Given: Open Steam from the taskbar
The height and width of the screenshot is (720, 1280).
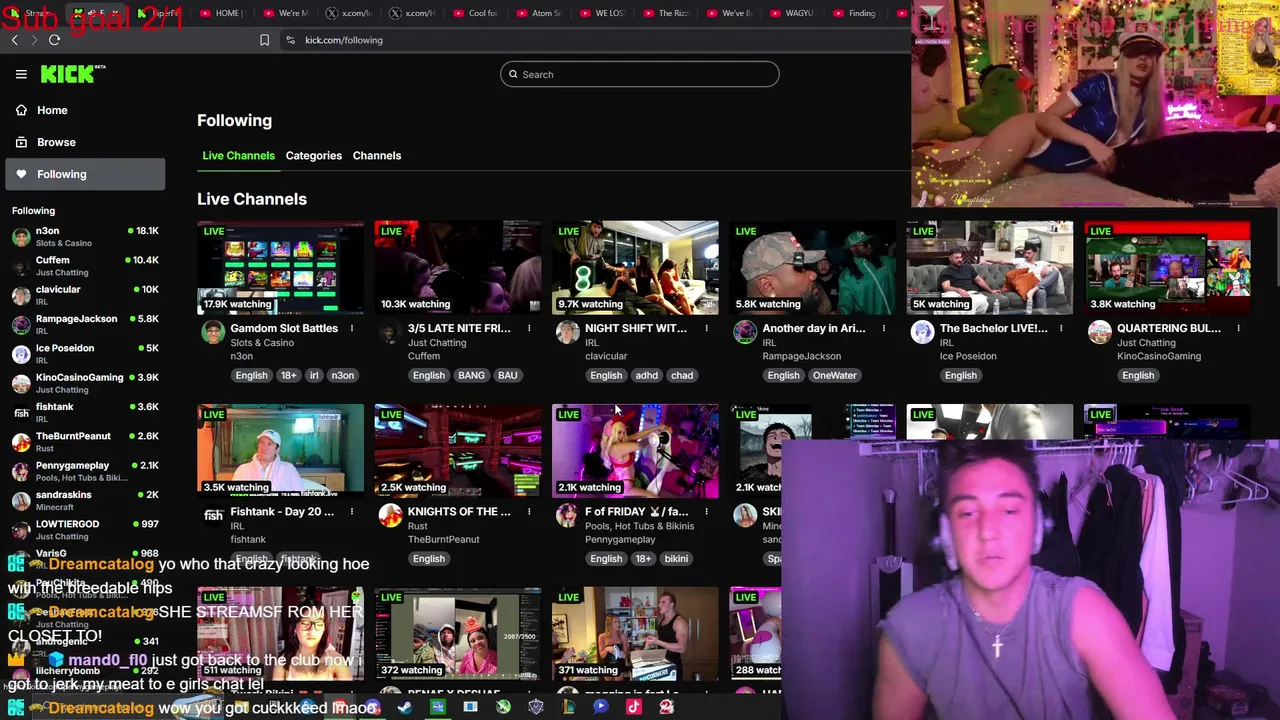Looking at the screenshot, I should (x=405, y=707).
